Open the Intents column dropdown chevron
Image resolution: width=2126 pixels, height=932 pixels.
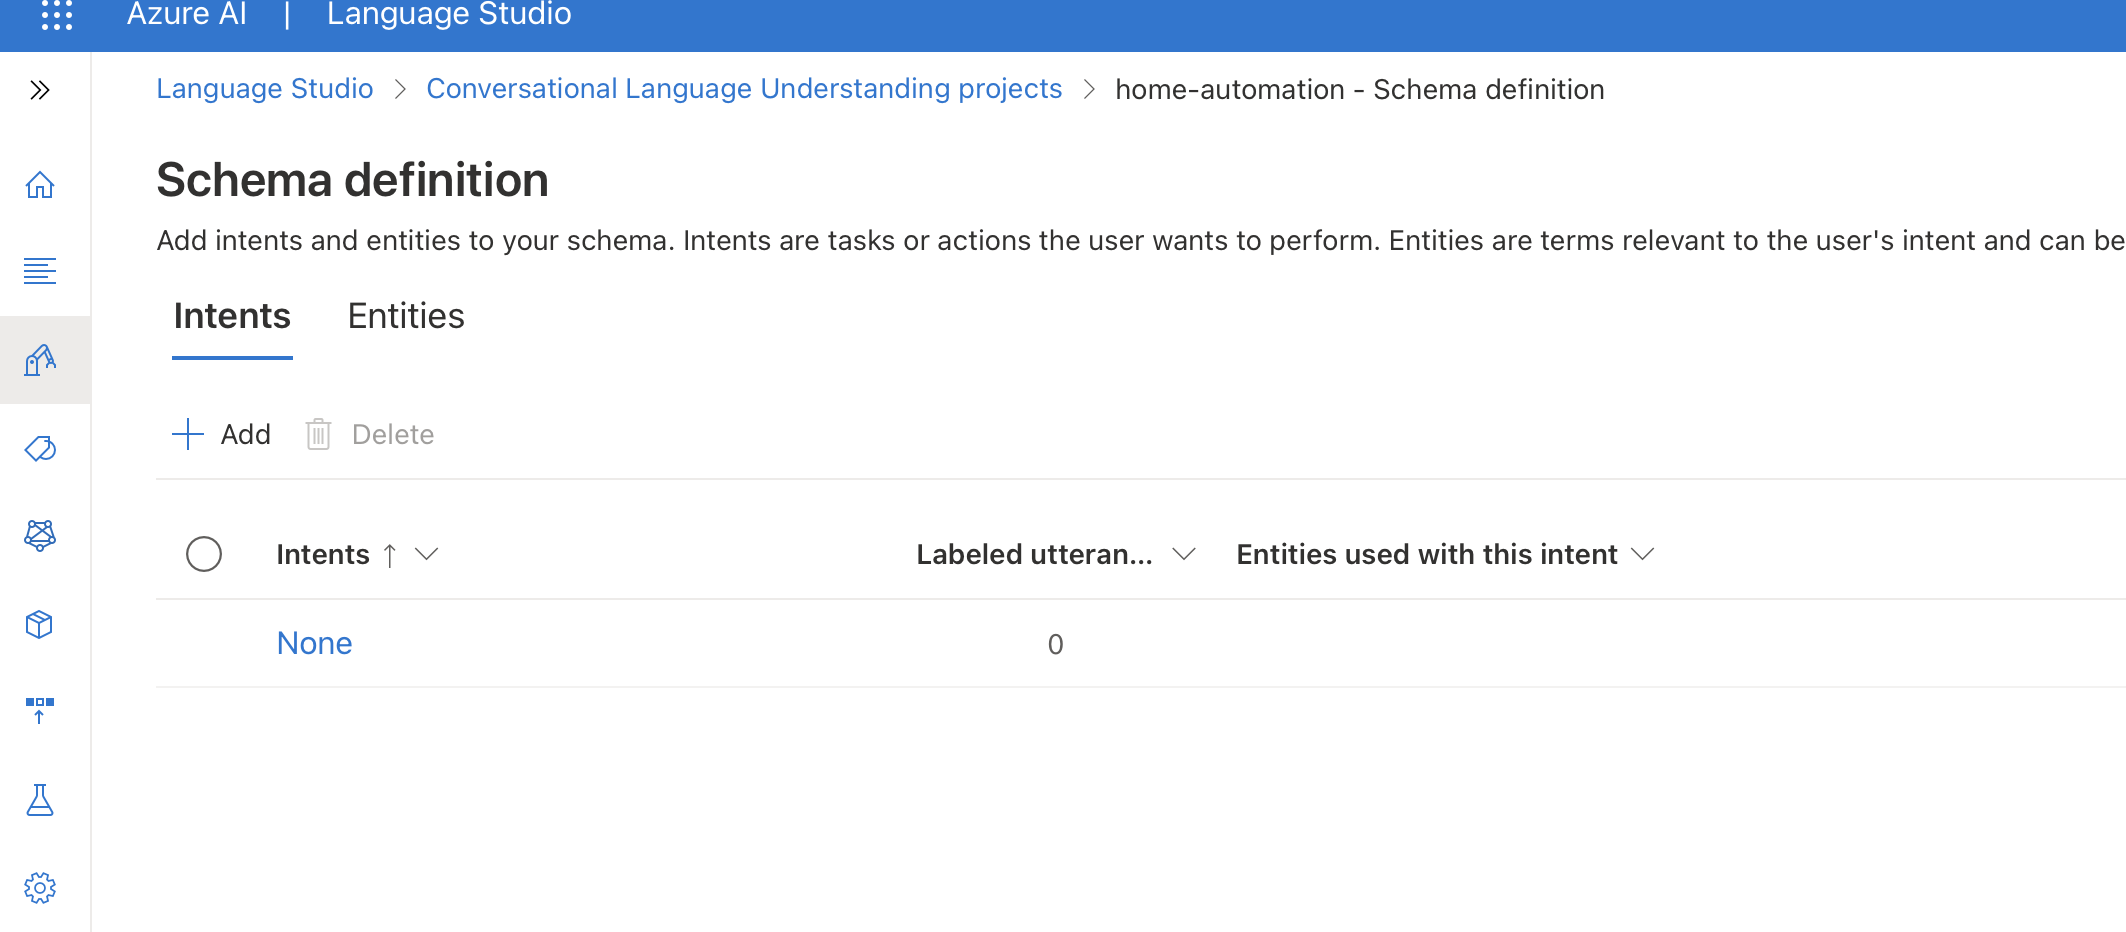pyautogui.click(x=427, y=555)
